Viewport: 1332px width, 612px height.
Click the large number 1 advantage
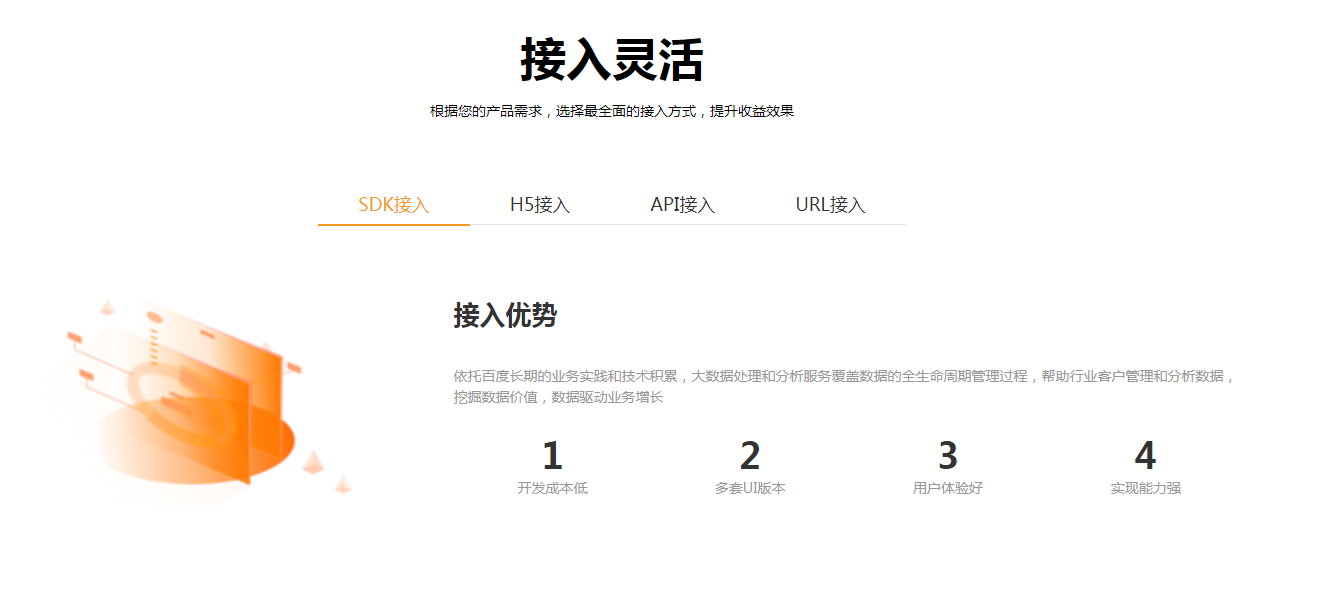coord(552,457)
